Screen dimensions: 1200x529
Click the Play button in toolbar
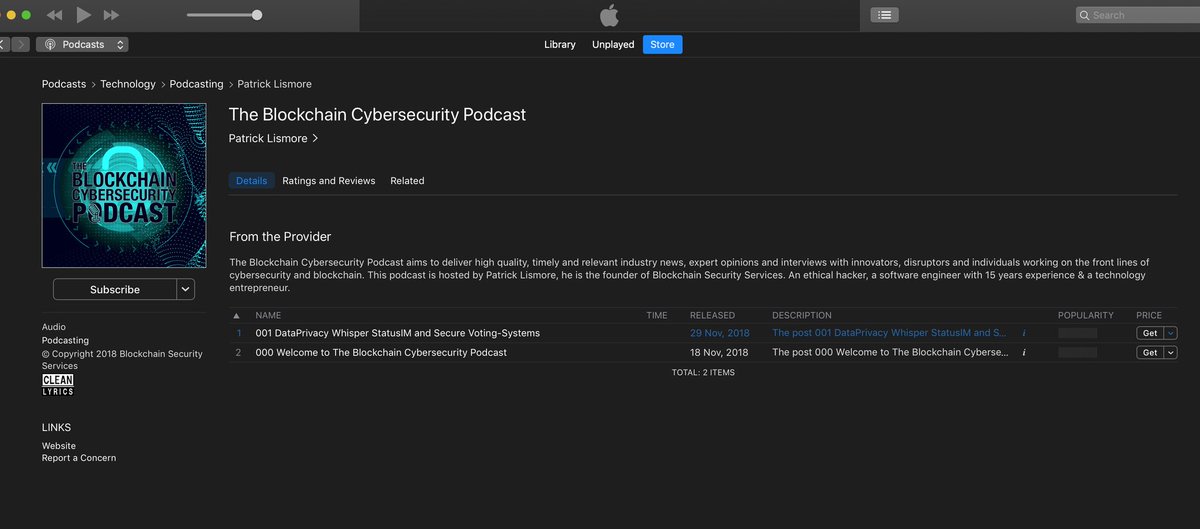point(83,15)
